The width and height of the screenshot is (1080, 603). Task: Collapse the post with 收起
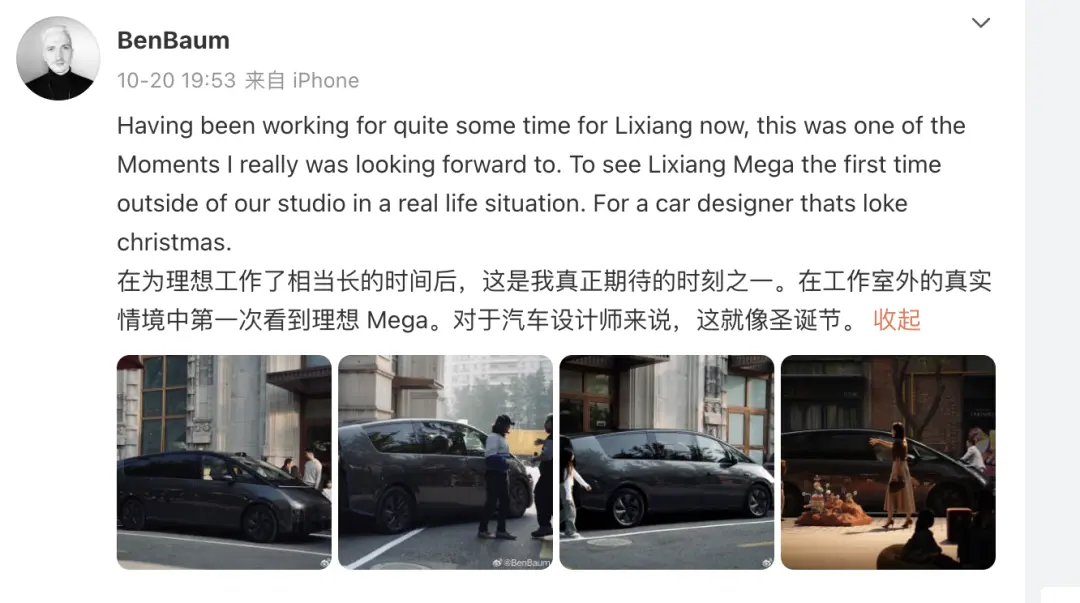coord(896,320)
